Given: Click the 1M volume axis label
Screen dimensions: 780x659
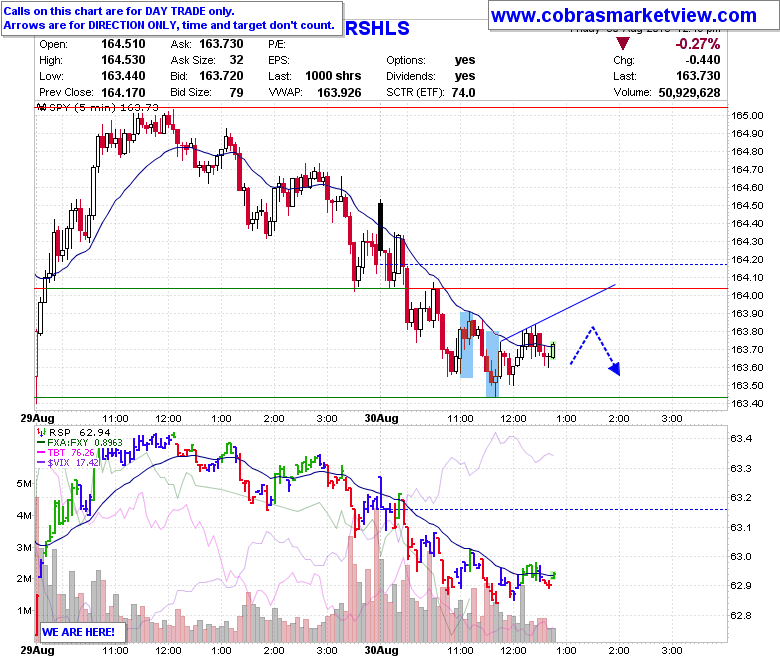Looking at the screenshot, I should coord(24,610).
